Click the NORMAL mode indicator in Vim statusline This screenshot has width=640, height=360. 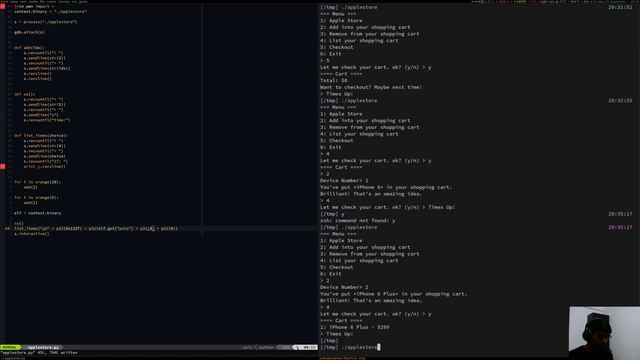coord(10,347)
